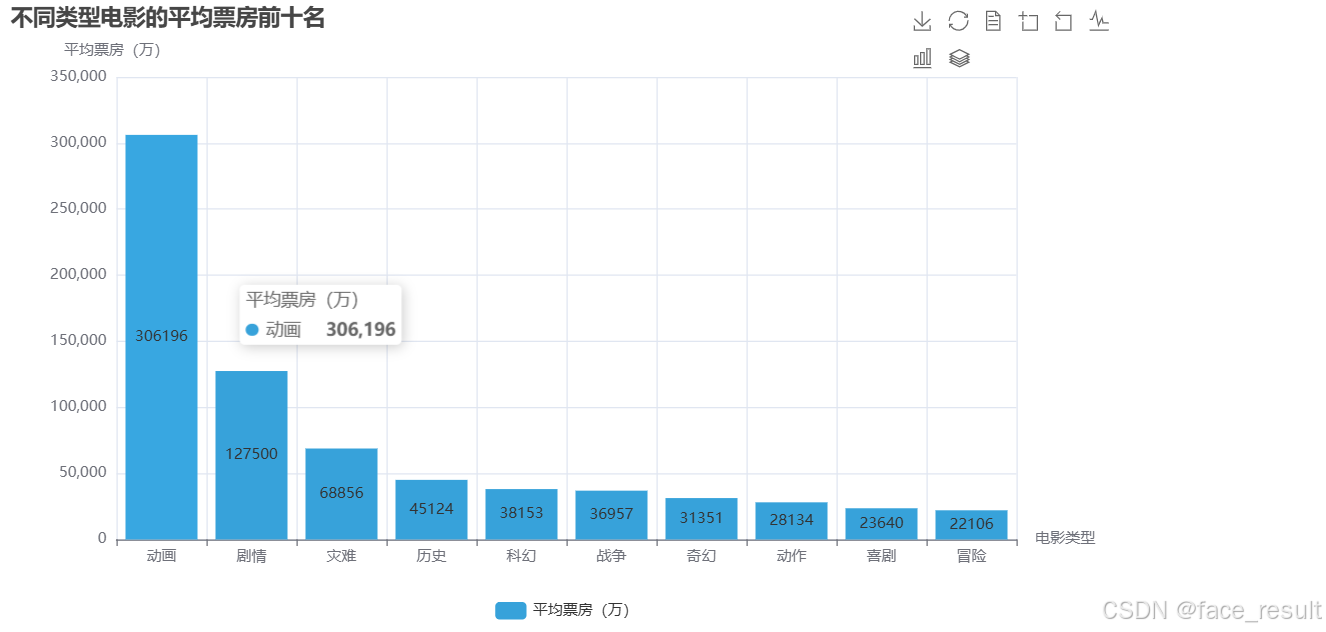Select the 灾难 bar in the chart
The width and height of the screenshot is (1326, 632).
pyautogui.click(x=341, y=494)
